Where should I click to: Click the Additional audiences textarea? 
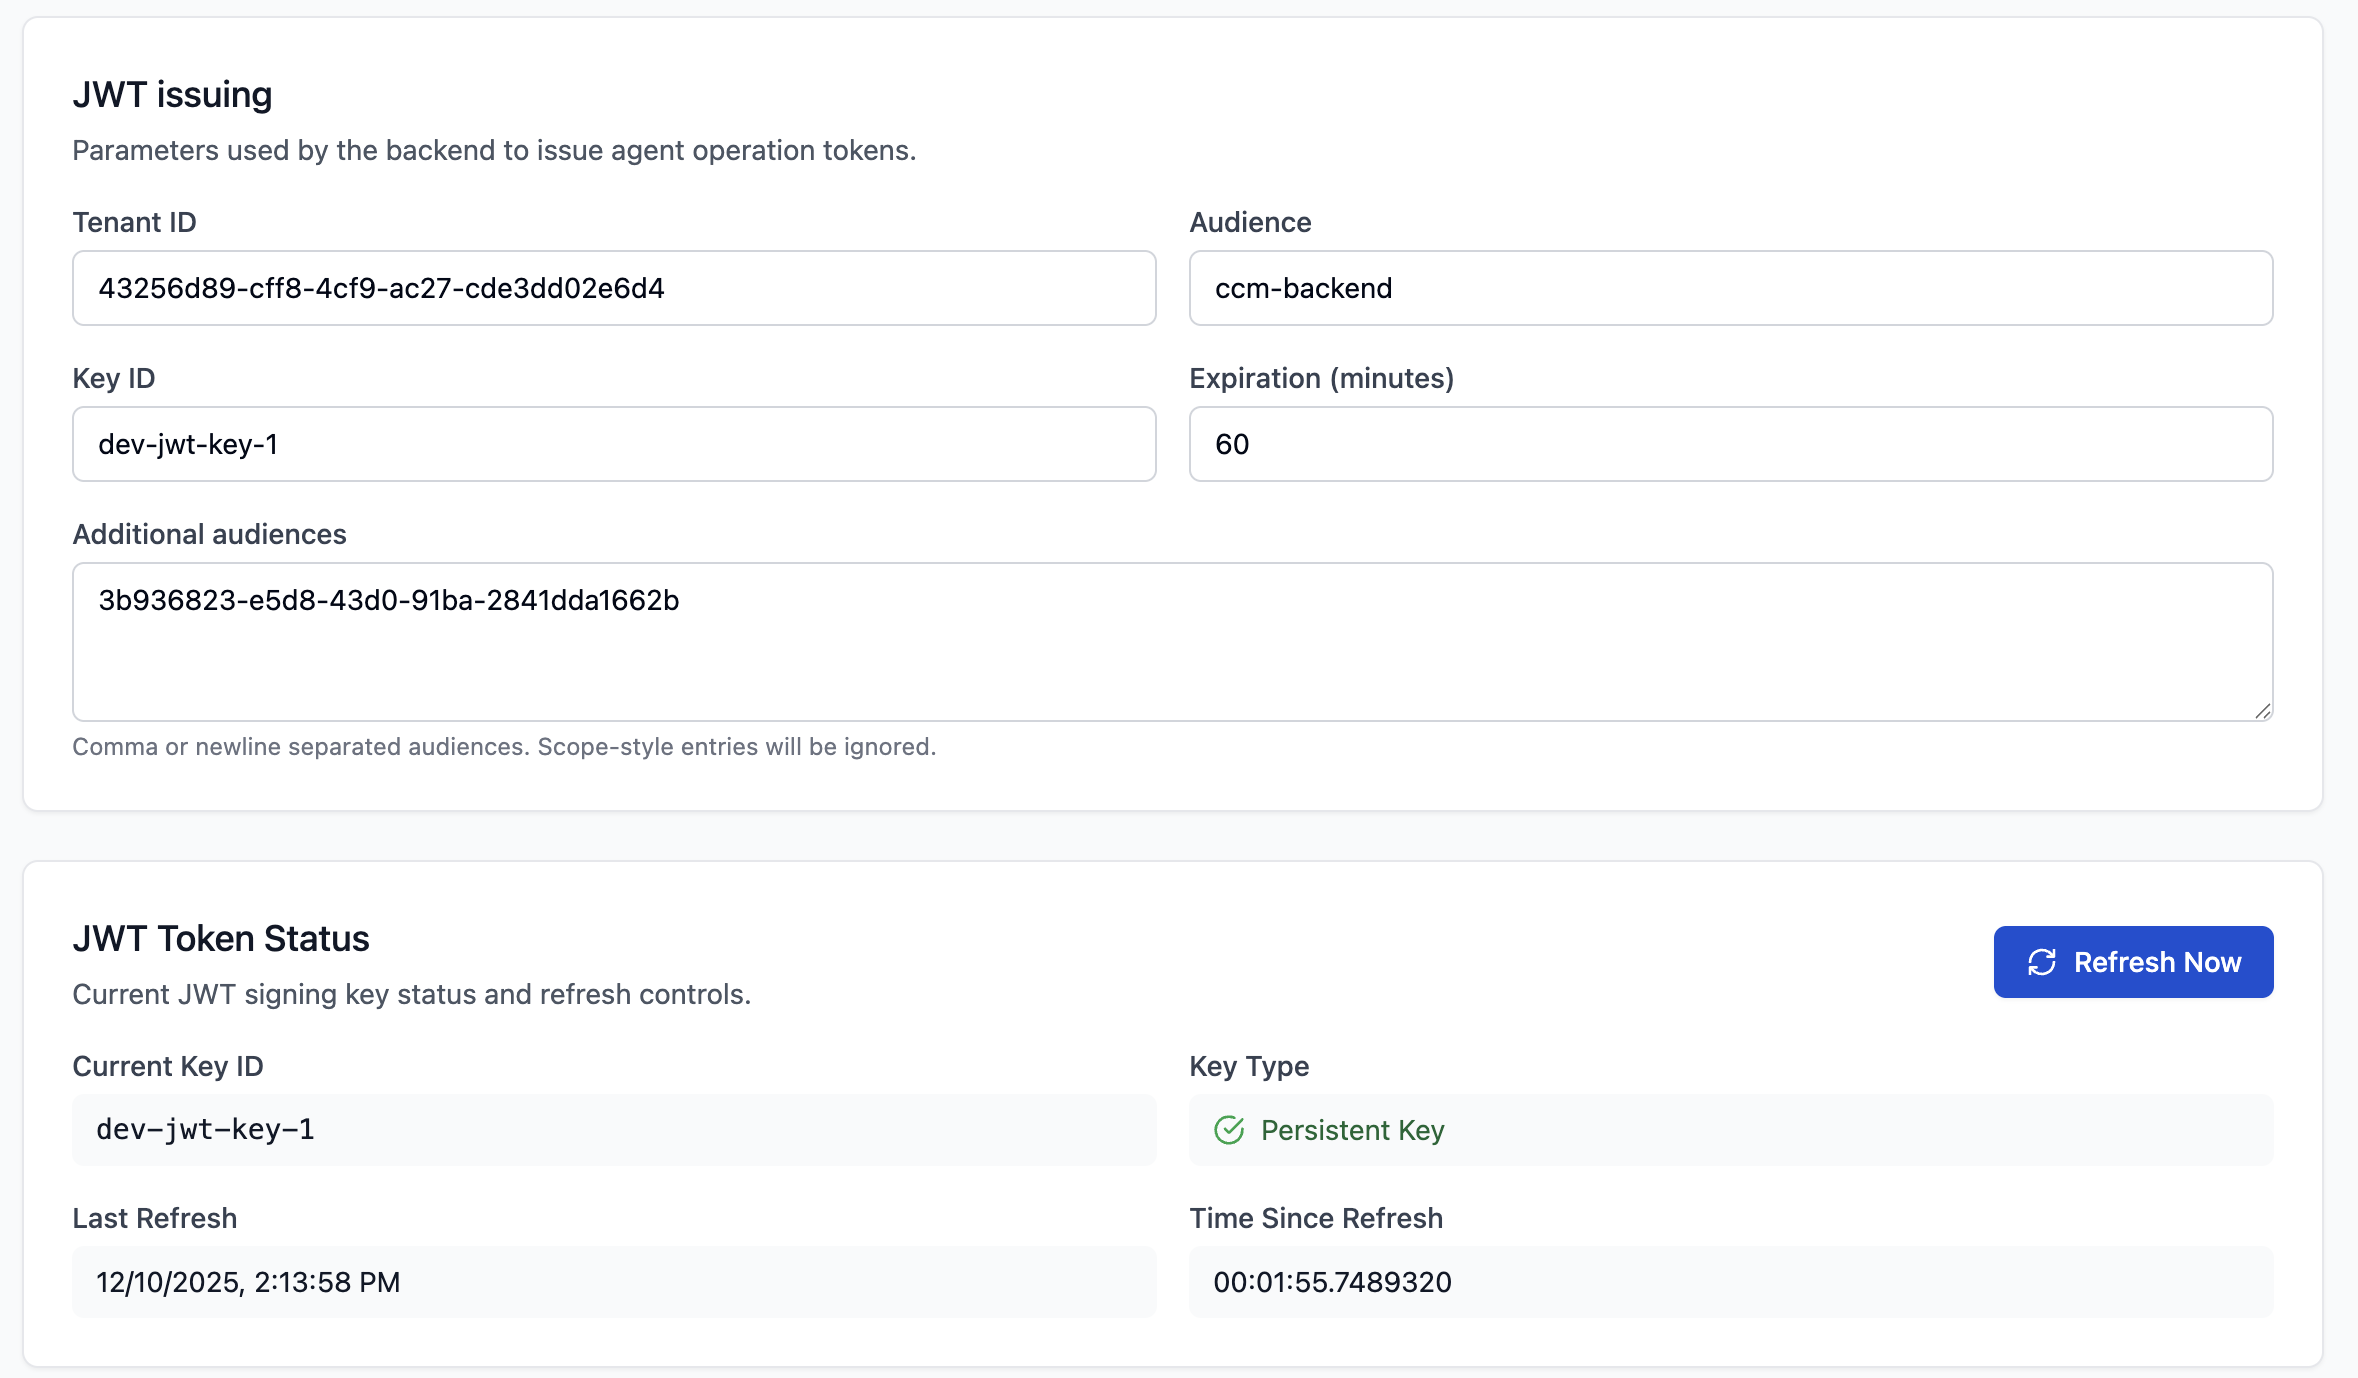(1172, 642)
